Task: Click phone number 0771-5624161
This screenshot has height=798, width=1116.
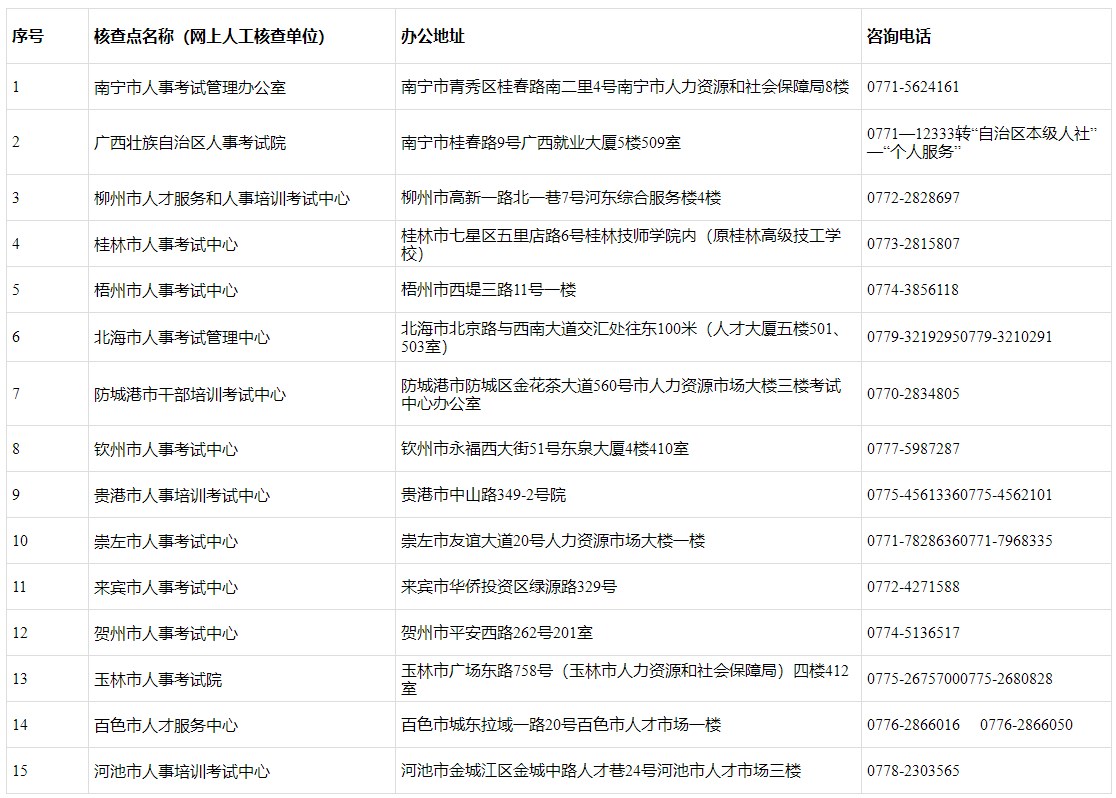Action: tap(913, 87)
